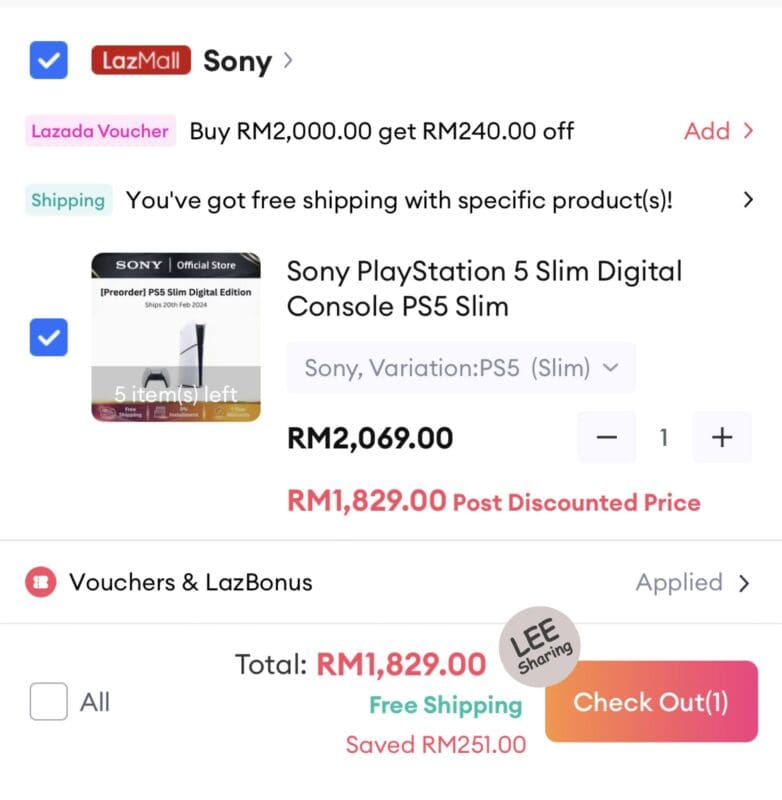Open the Sony PlayStation 5 Slim title
Viewport: 782px width, 800px height.
(x=485, y=289)
